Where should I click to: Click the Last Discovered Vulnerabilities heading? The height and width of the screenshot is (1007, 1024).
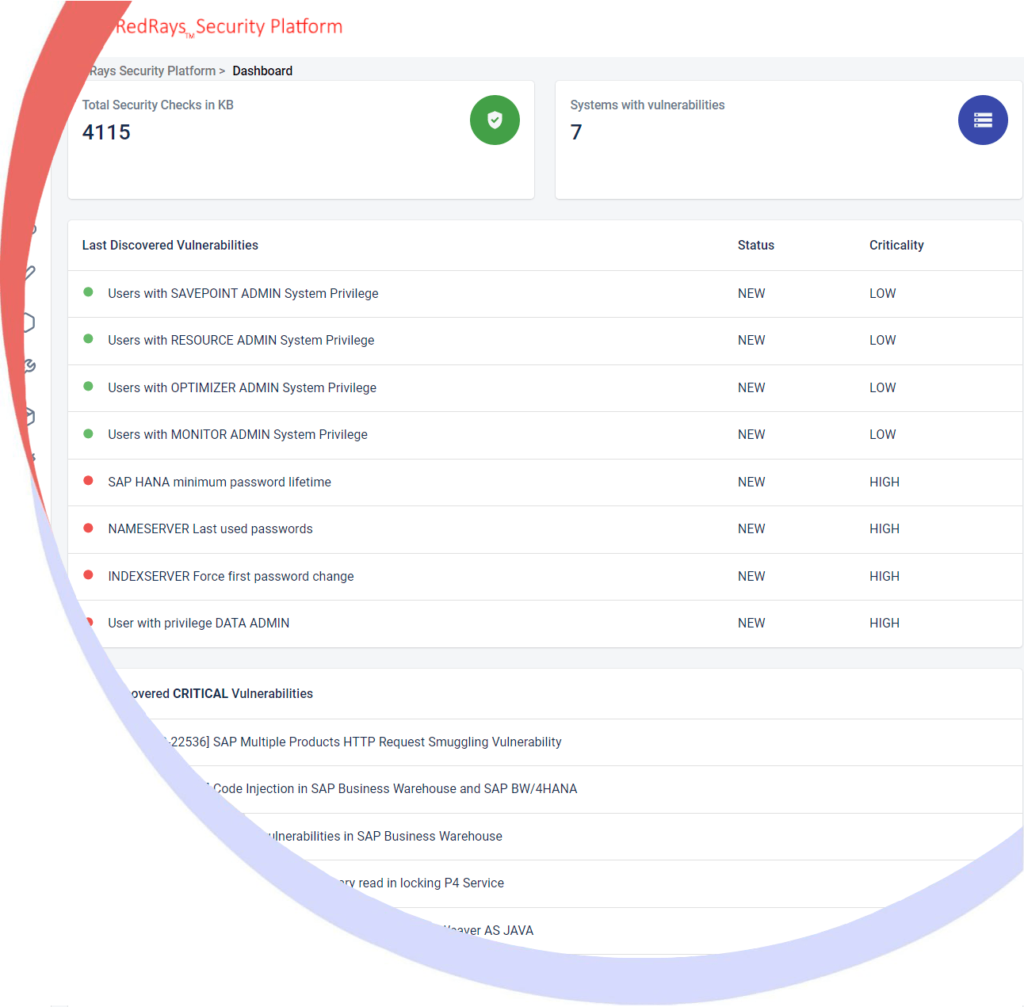coord(170,245)
